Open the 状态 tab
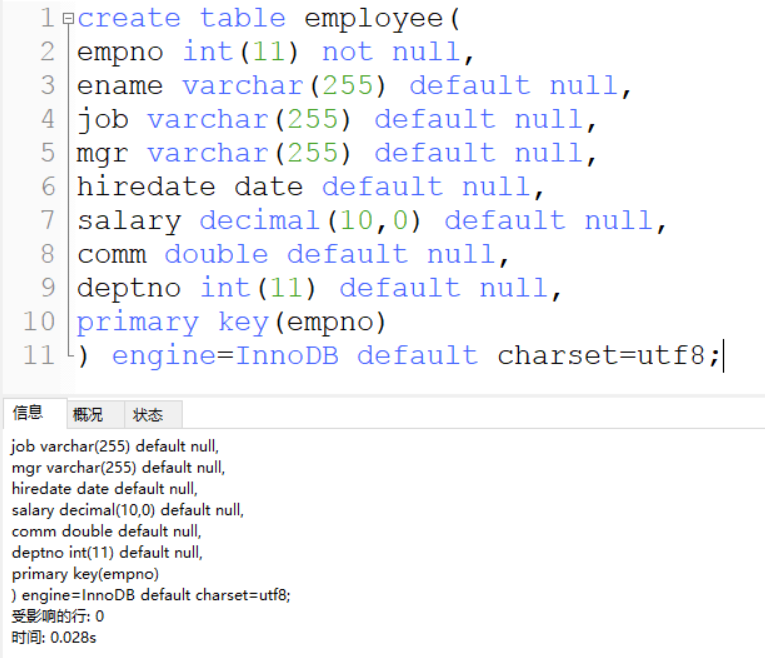 (x=153, y=415)
